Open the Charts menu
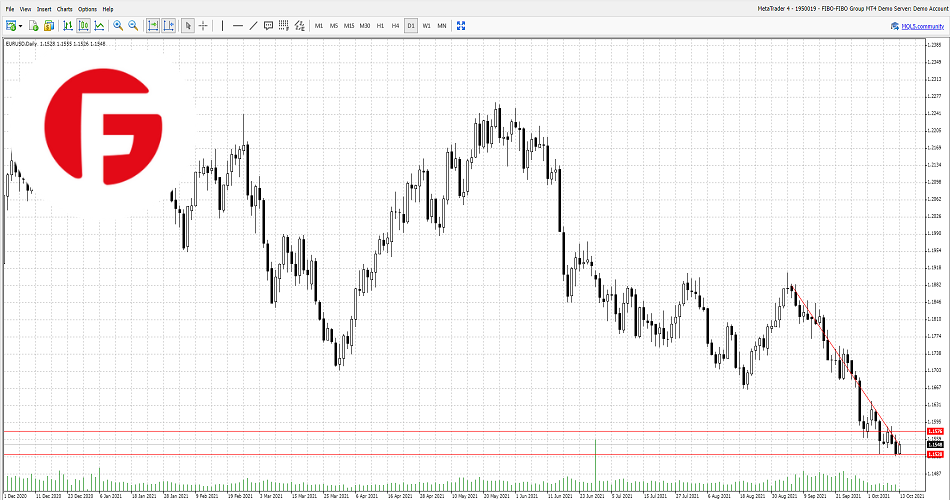 [x=64, y=8]
